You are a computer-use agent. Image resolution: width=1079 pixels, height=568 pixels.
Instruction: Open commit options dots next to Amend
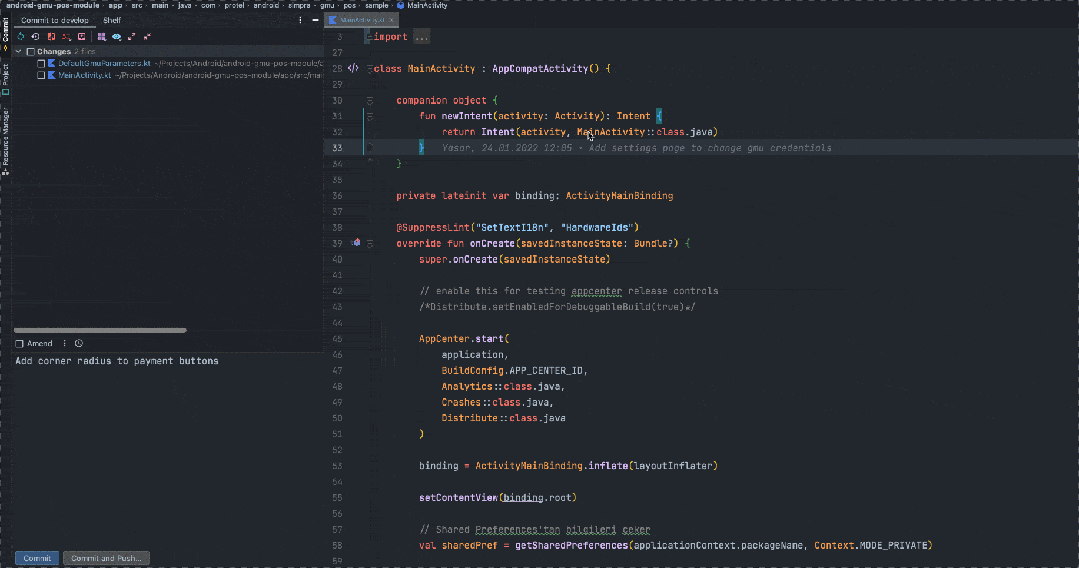(65, 344)
